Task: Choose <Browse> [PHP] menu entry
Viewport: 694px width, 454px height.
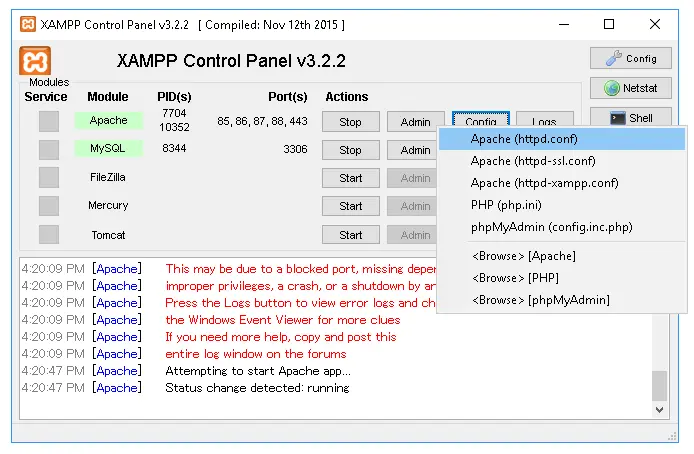Action: coord(562,278)
